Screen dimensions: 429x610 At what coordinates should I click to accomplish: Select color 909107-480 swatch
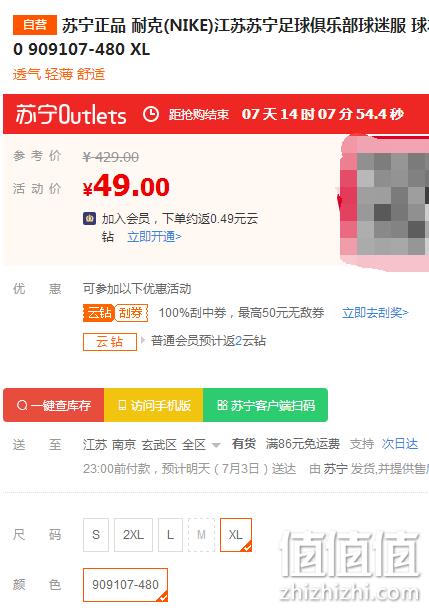(x=125, y=585)
